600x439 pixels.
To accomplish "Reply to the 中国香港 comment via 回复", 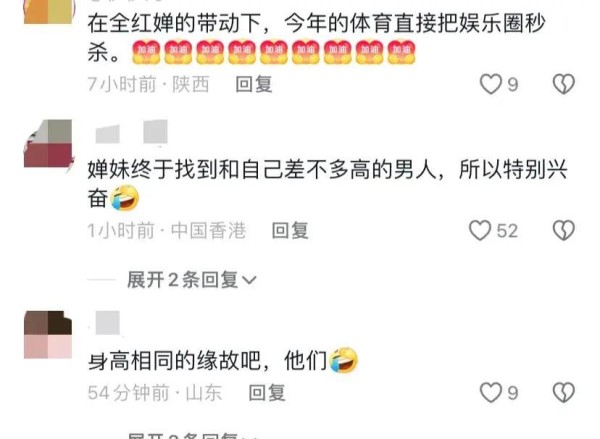I will coord(290,231).
